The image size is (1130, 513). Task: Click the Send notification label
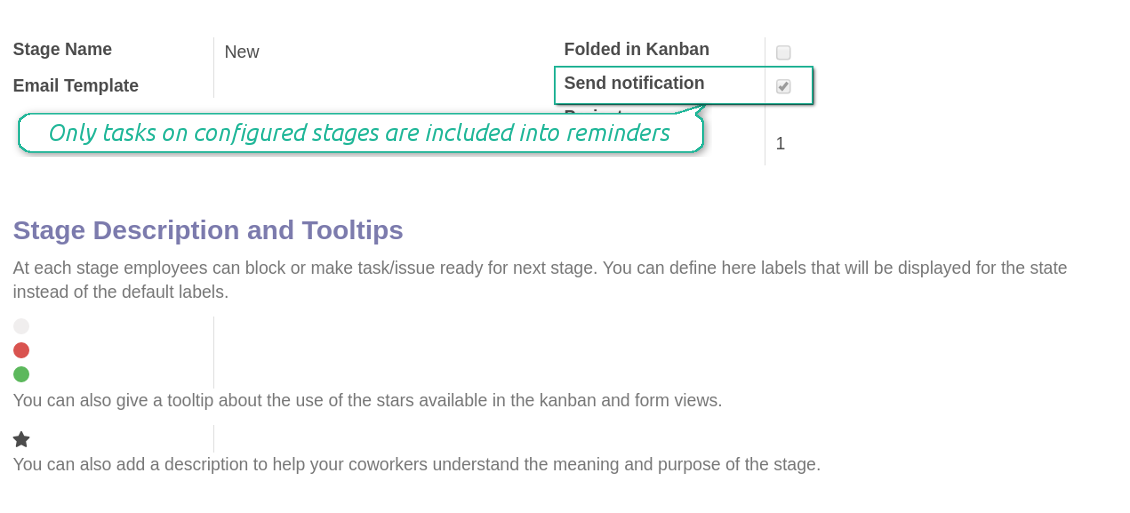(x=634, y=83)
